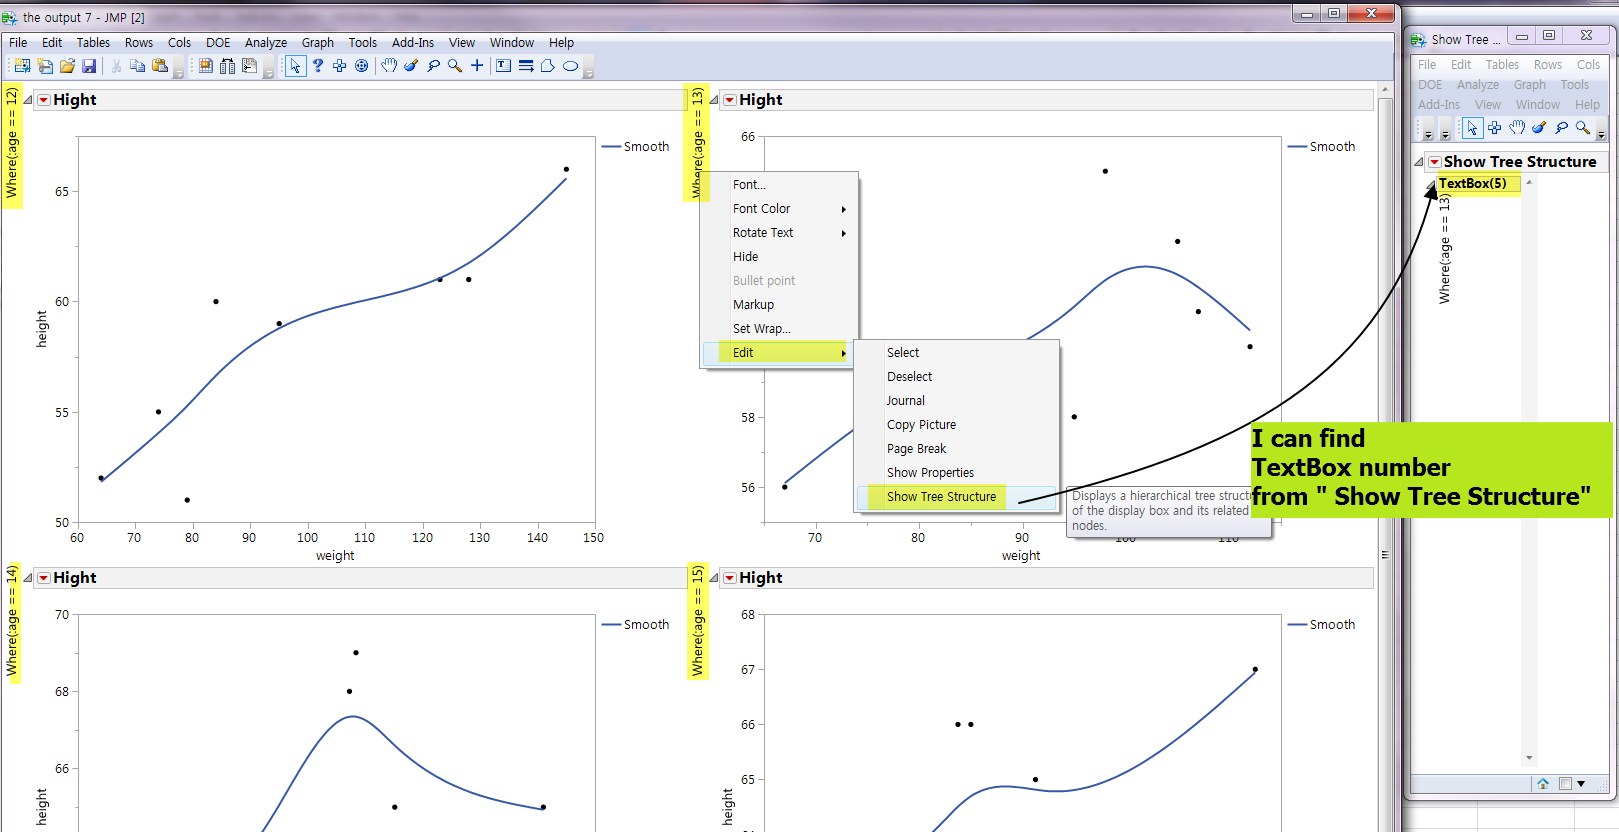Select Show Properties in Edit submenu
Viewport: 1619px width, 832px height.
pyautogui.click(x=930, y=473)
